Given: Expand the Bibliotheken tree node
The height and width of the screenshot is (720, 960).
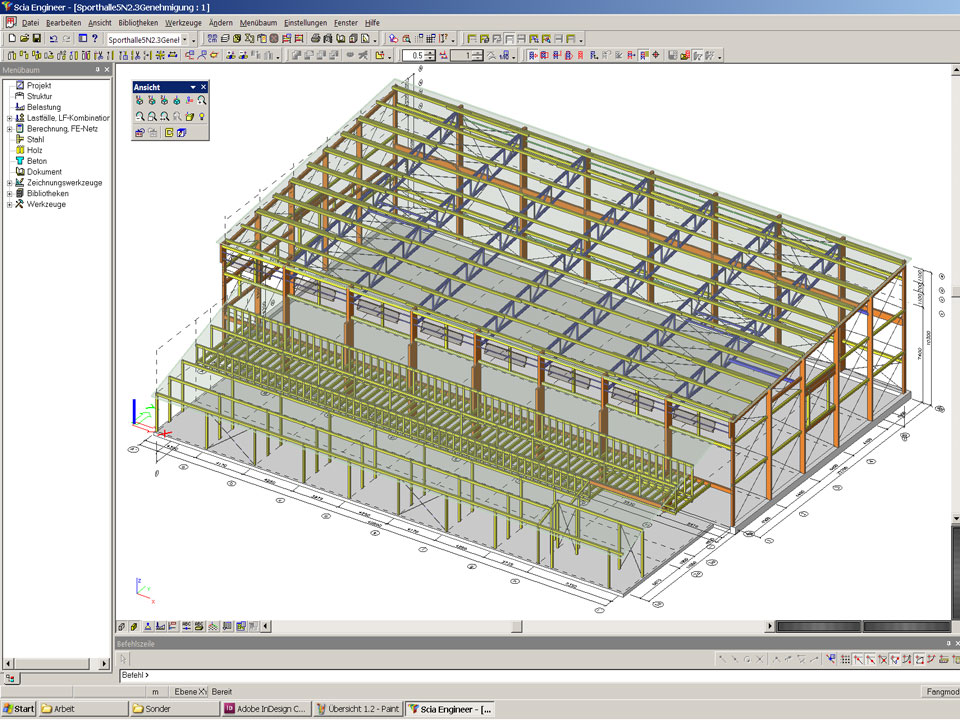Looking at the screenshot, I should 9,194.
